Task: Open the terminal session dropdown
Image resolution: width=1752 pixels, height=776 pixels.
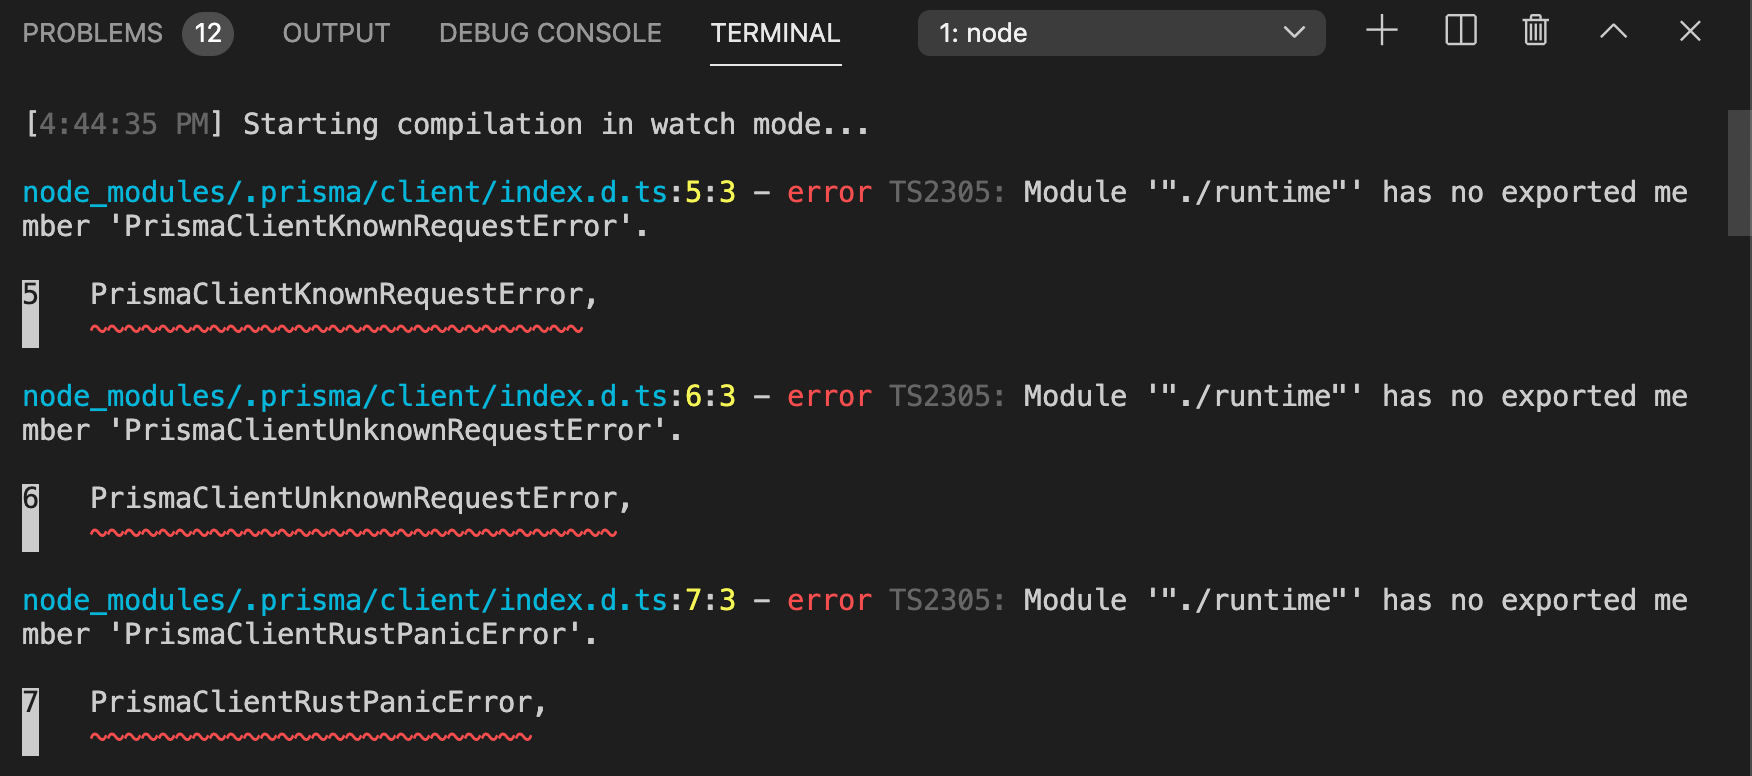Action: 1120,32
